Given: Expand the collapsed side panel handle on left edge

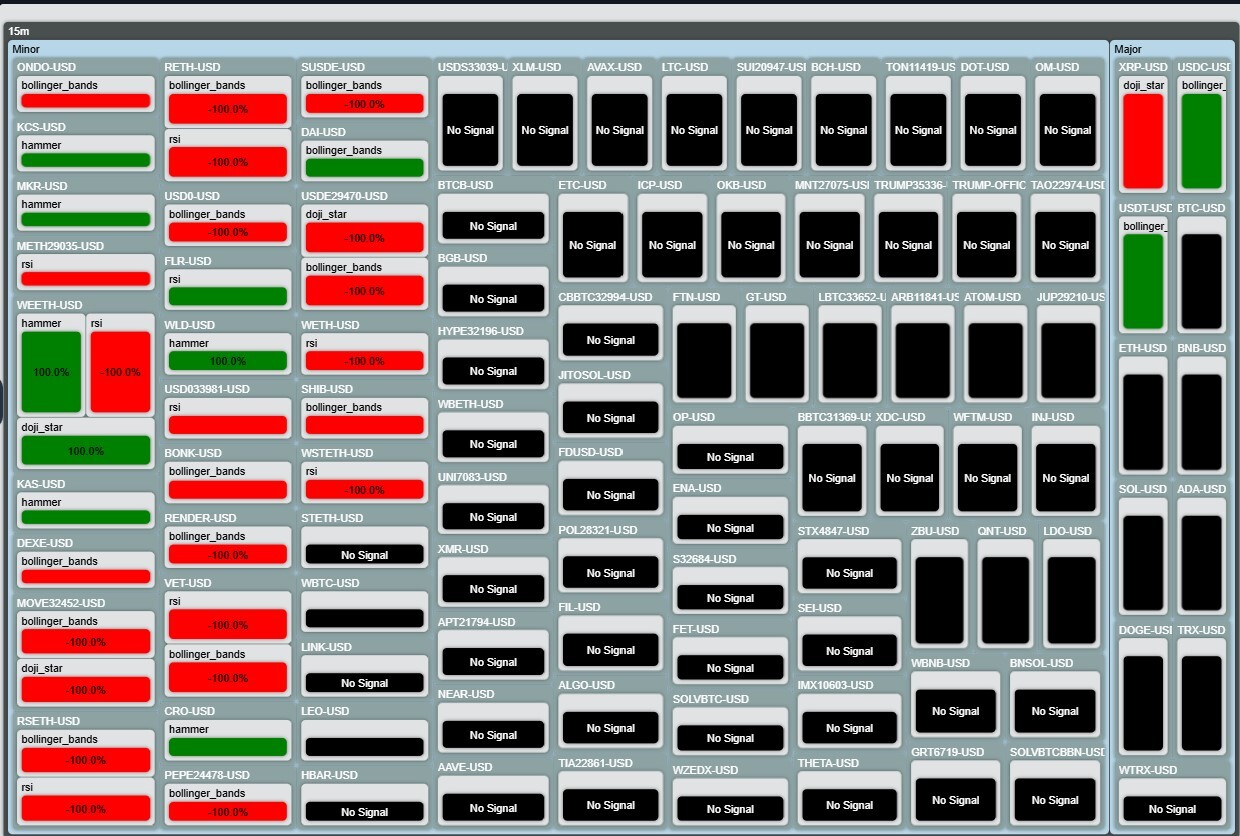Looking at the screenshot, I should tap(2, 400).
